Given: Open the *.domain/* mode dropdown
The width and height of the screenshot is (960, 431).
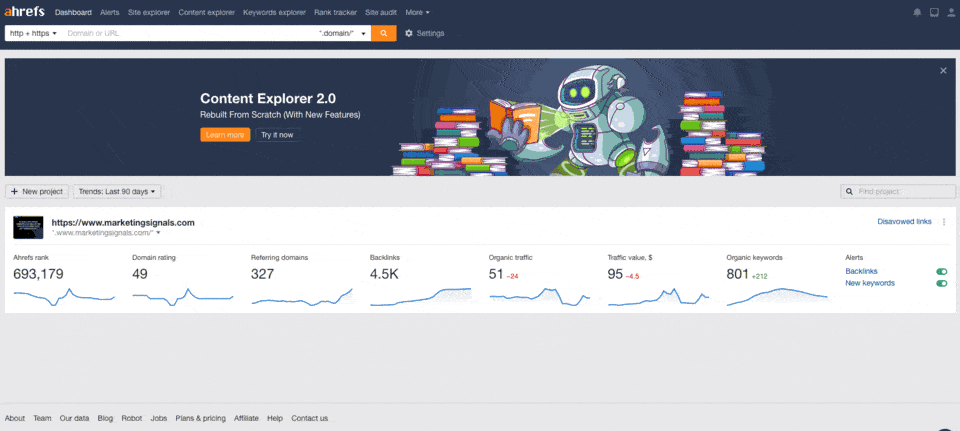Looking at the screenshot, I should point(343,33).
